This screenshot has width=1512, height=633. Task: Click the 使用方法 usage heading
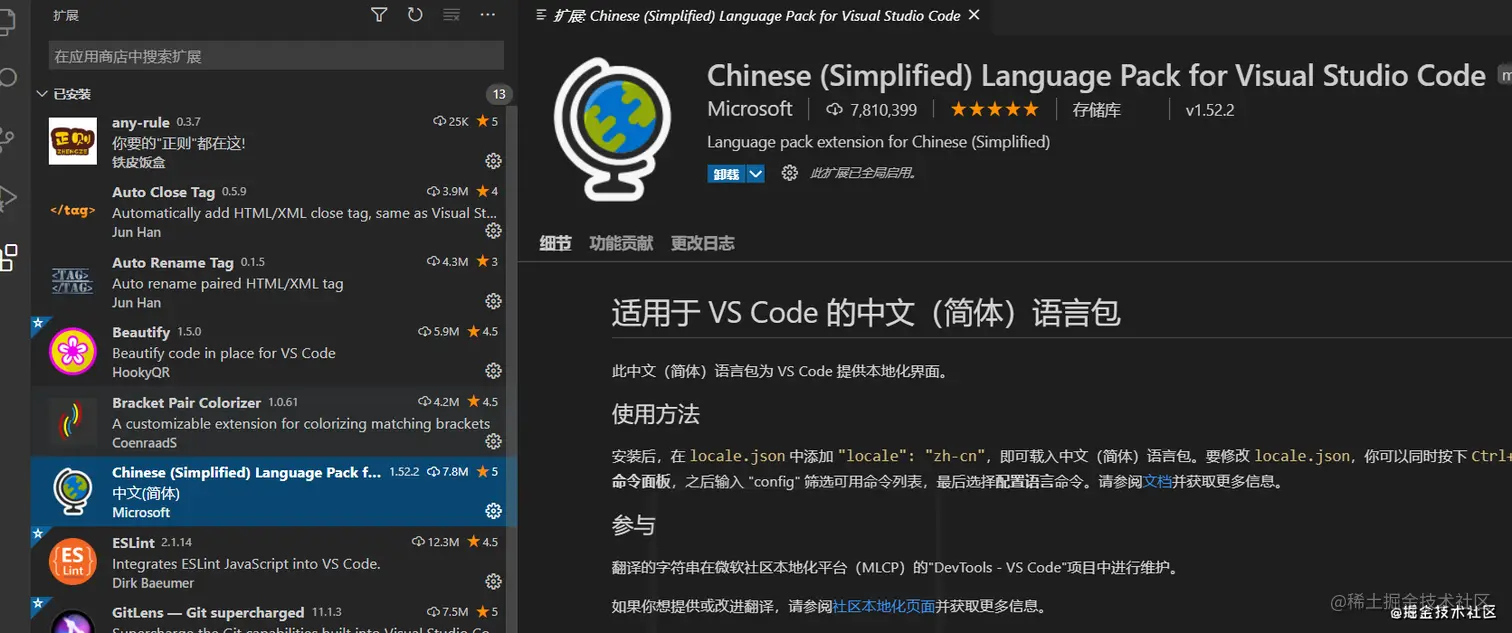(656, 414)
